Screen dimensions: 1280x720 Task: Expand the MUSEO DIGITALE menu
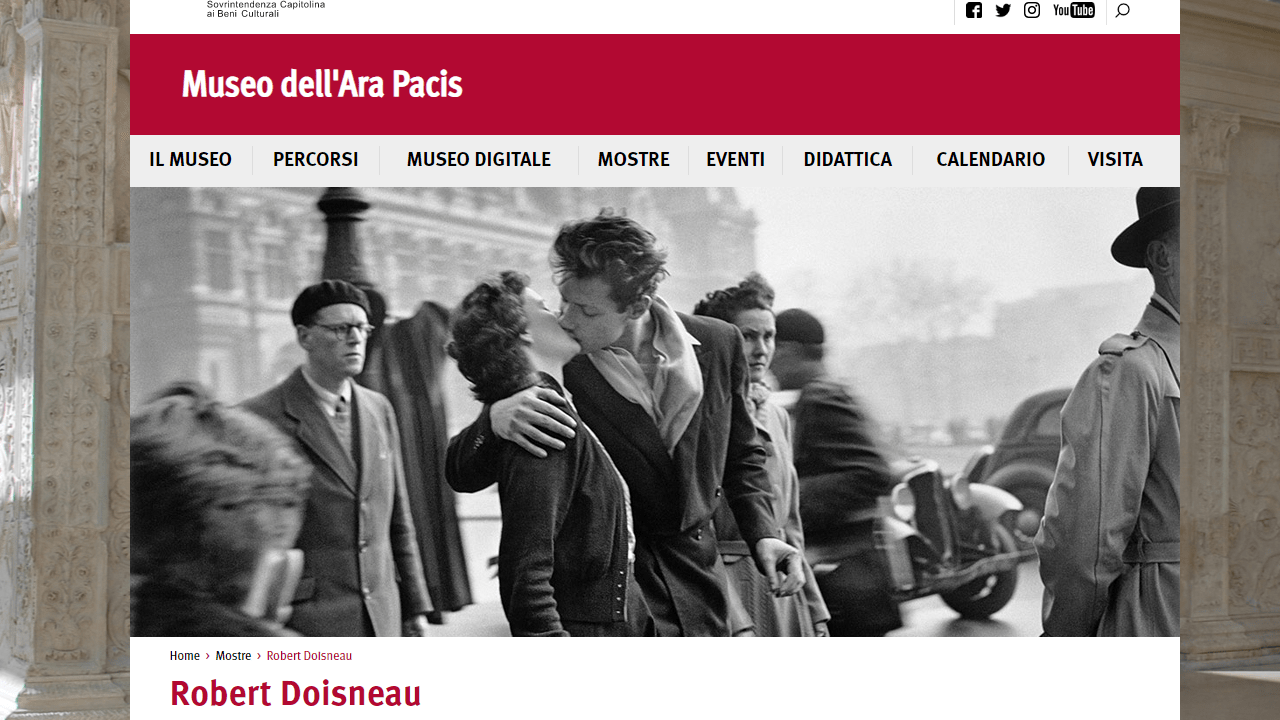coord(479,160)
